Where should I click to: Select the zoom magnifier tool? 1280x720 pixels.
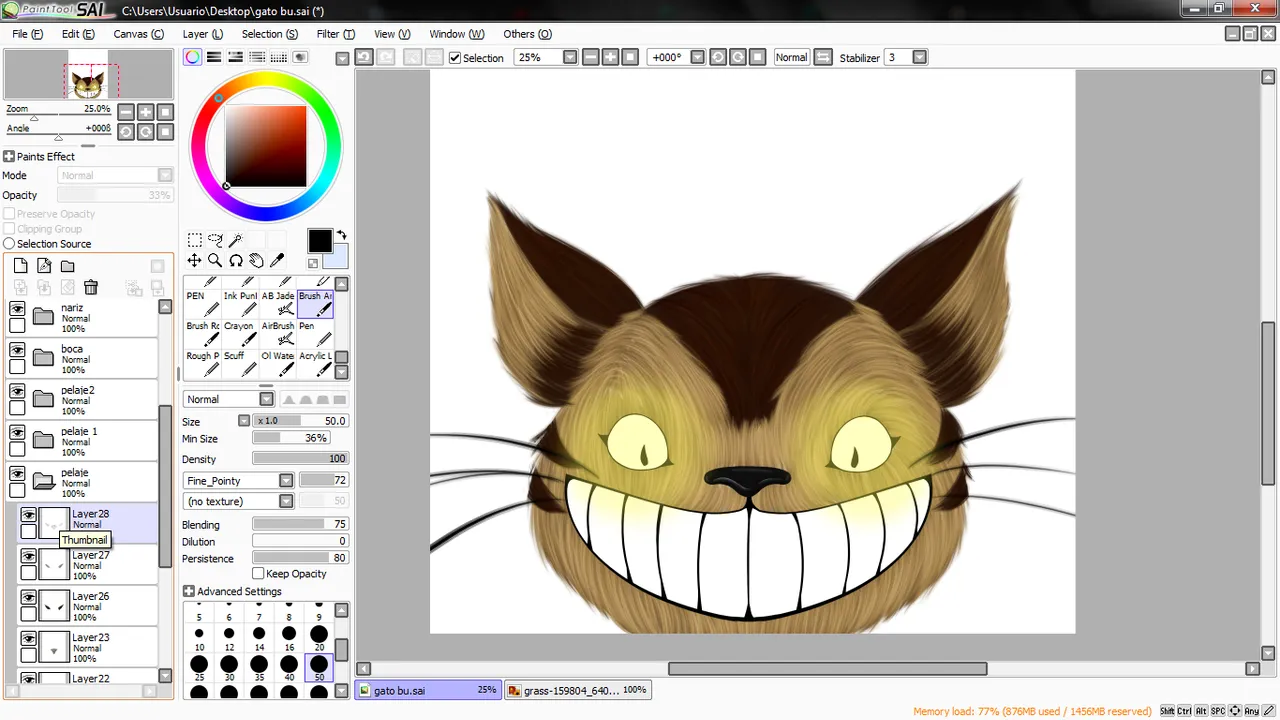click(215, 260)
